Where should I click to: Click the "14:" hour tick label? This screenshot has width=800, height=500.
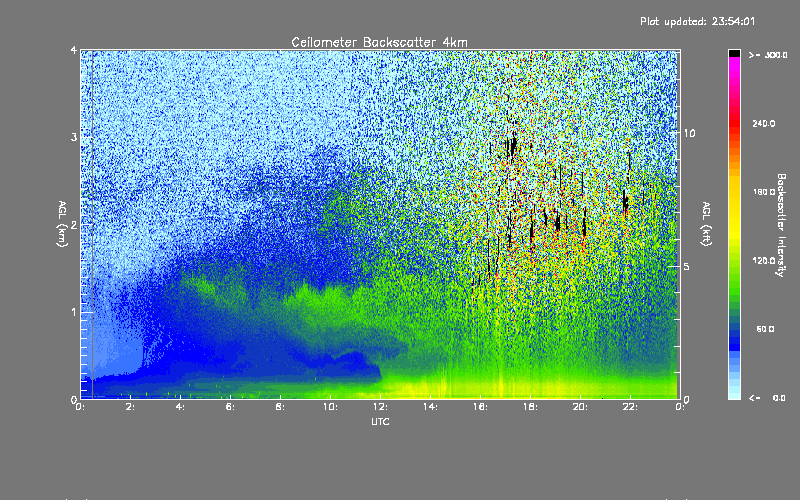point(430,407)
